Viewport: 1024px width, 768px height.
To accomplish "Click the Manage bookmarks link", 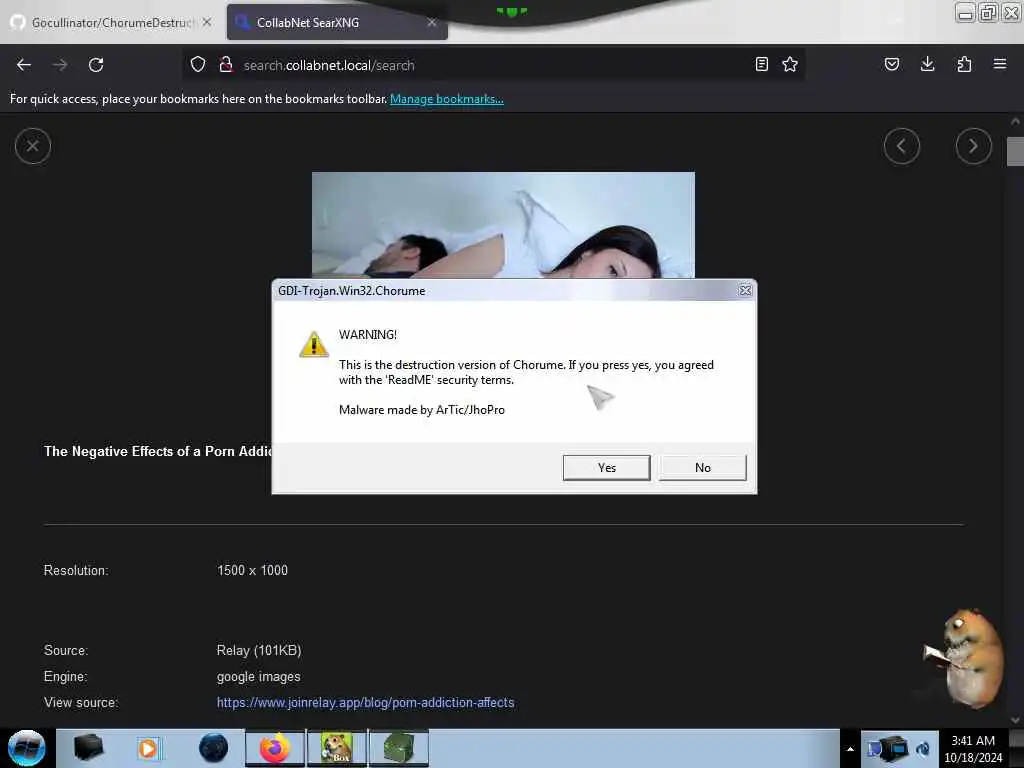I will coord(447,99).
